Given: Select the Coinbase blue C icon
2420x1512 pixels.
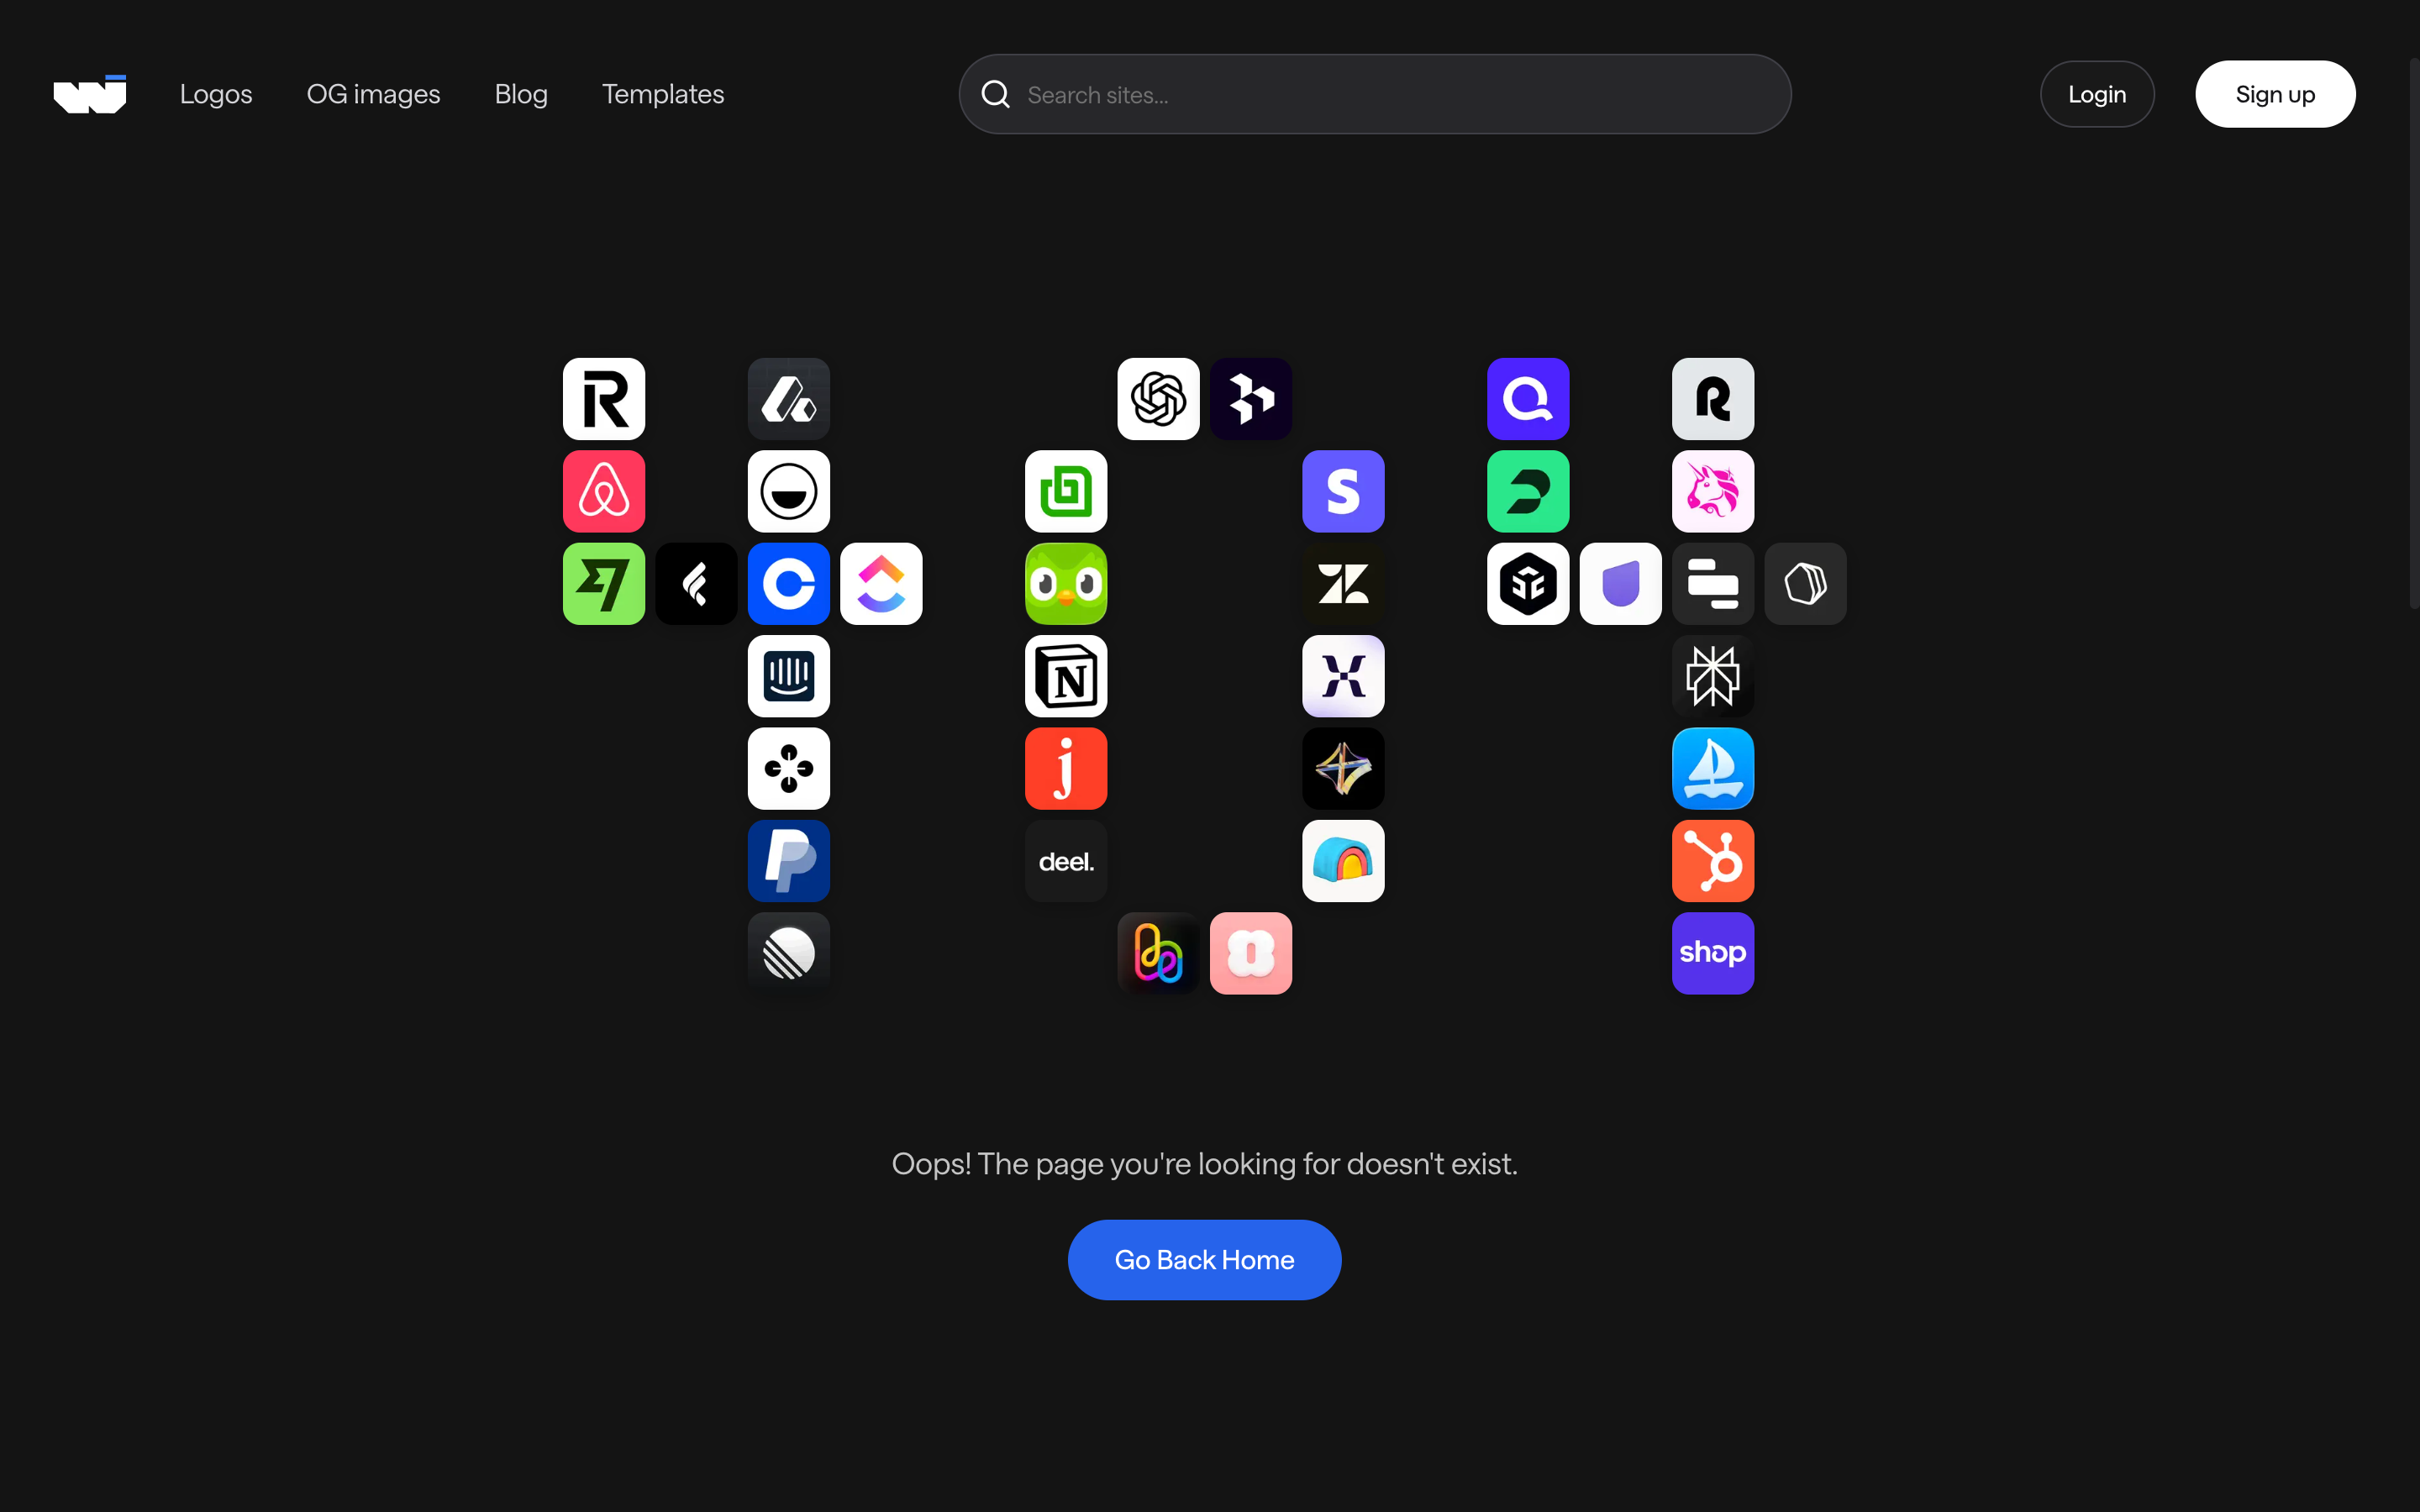Looking at the screenshot, I should [x=788, y=584].
